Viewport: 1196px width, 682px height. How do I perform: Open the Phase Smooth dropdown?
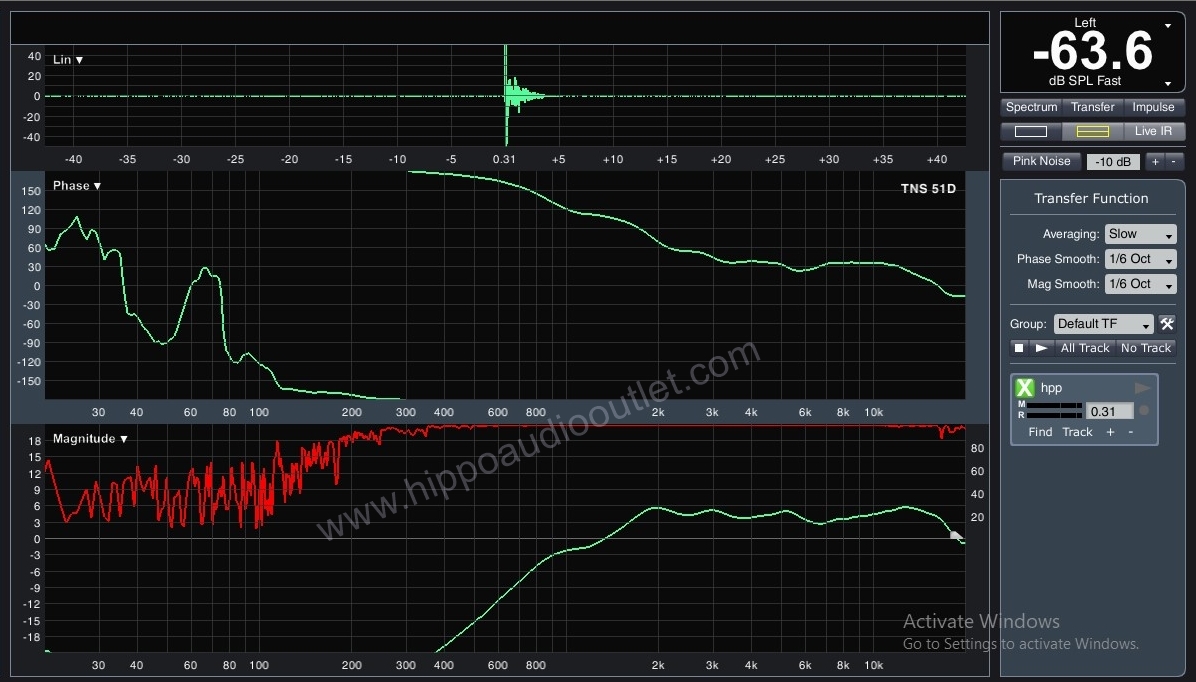tap(1140, 259)
